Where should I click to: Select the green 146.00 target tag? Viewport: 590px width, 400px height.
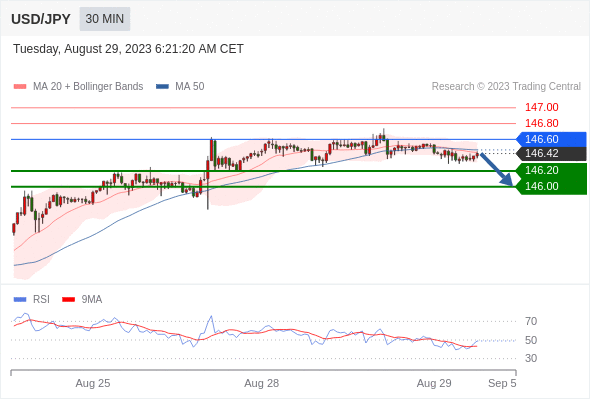tap(551, 186)
